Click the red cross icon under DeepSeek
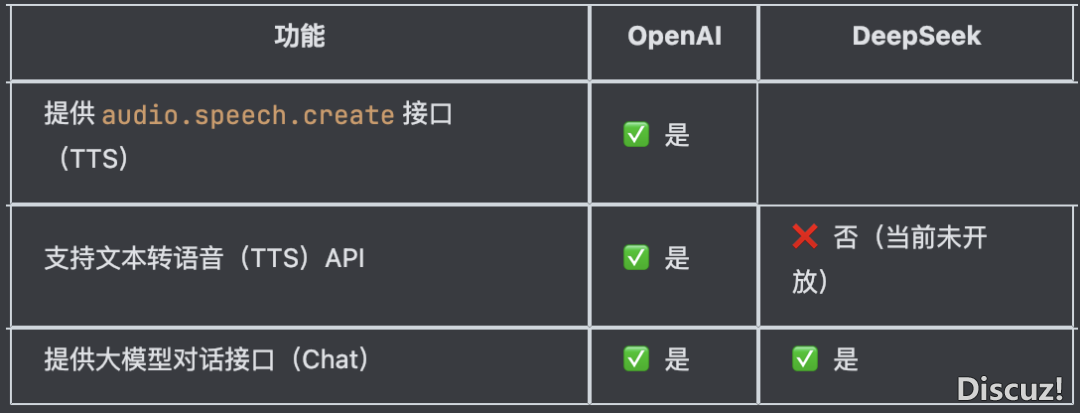 804,237
